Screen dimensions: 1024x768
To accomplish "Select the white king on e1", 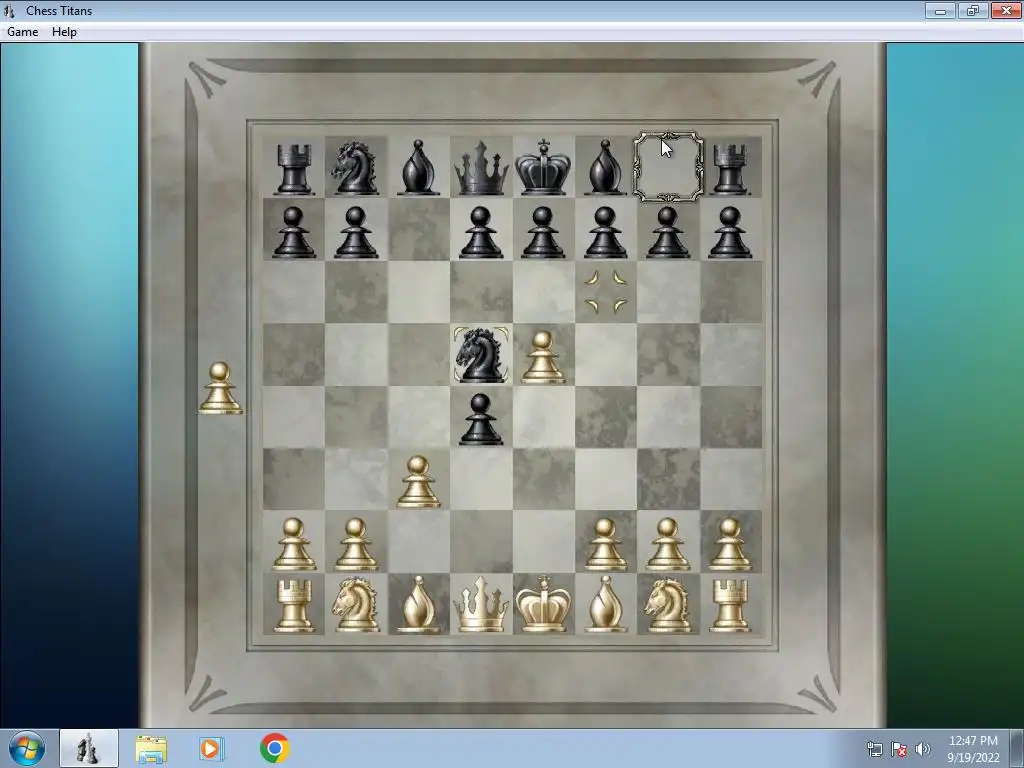I will pyautogui.click(x=543, y=604).
